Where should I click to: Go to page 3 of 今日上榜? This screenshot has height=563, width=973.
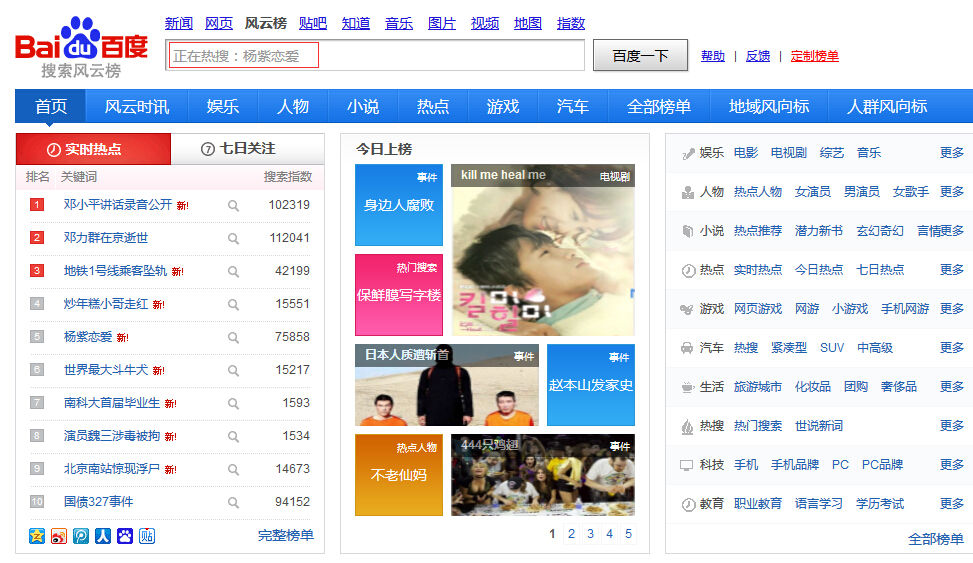pyautogui.click(x=590, y=534)
